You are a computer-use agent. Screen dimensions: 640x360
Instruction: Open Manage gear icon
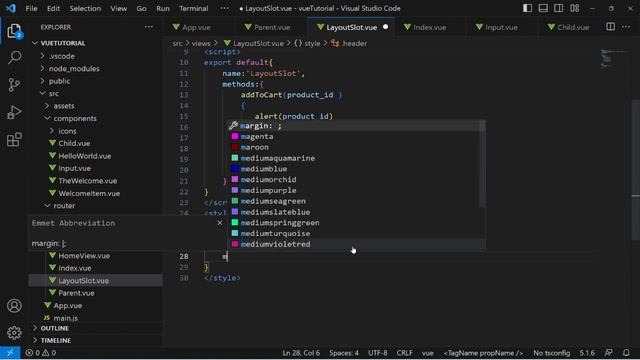pyautogui.click(x=14, y=333)
